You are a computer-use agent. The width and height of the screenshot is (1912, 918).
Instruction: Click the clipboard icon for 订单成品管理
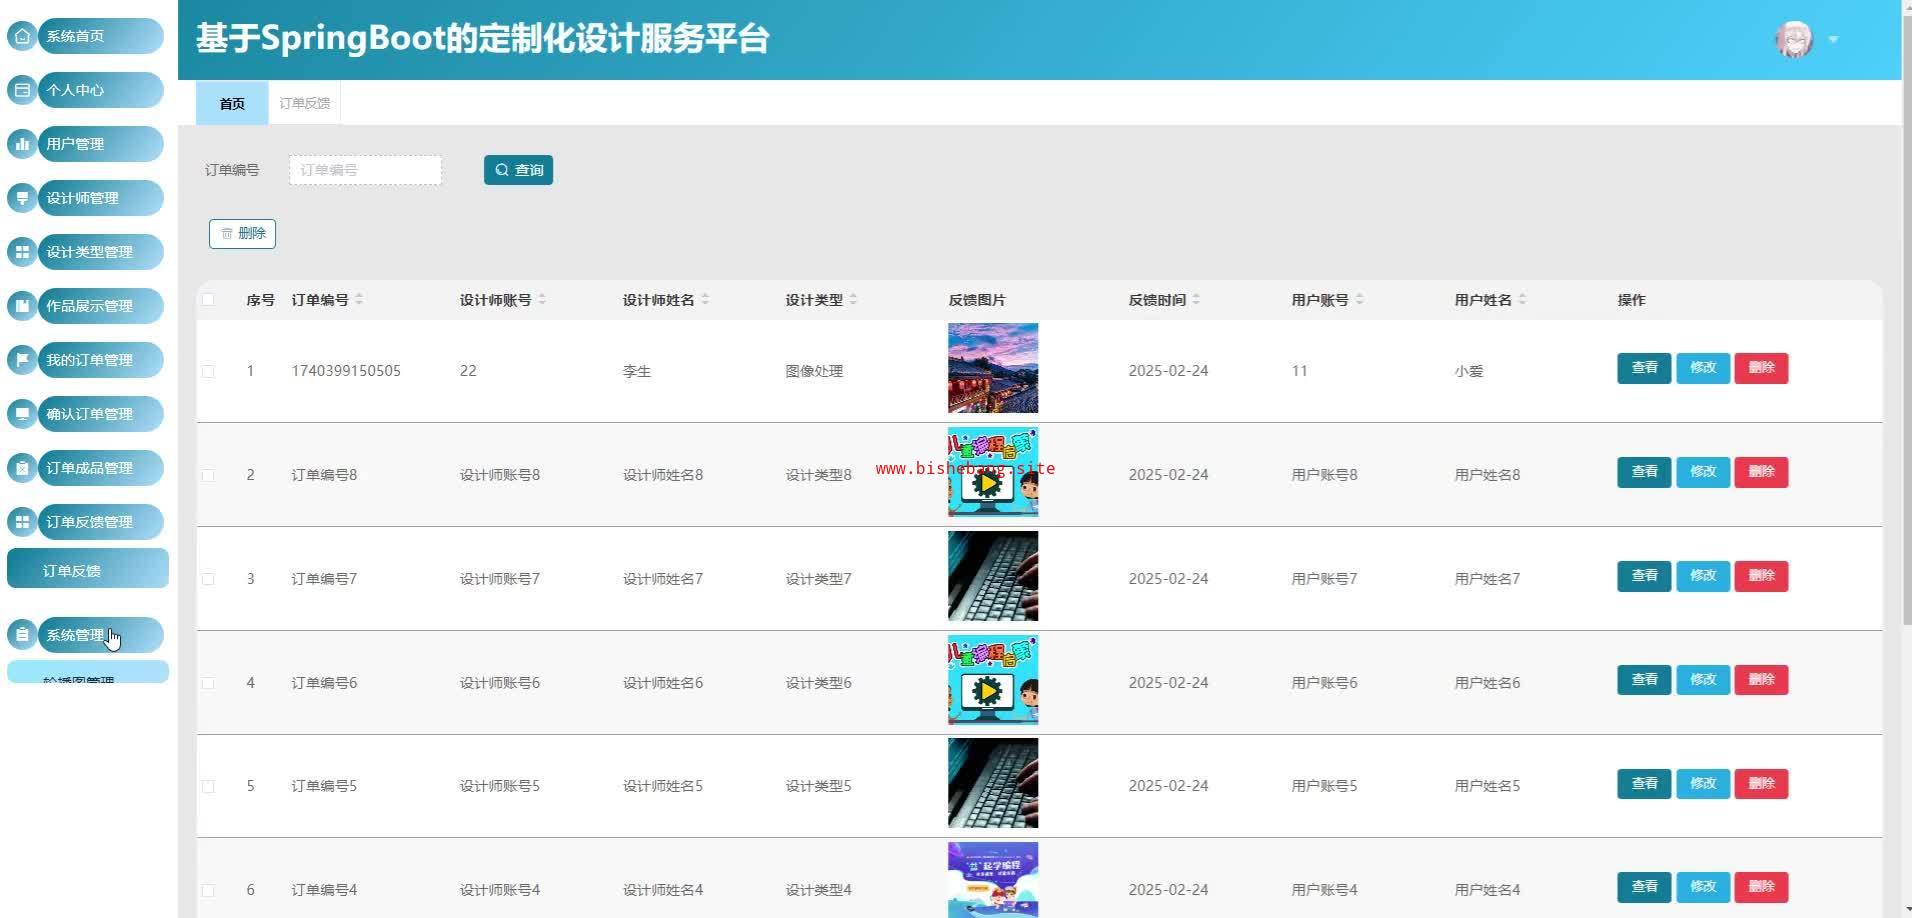[x=22, y=468]
